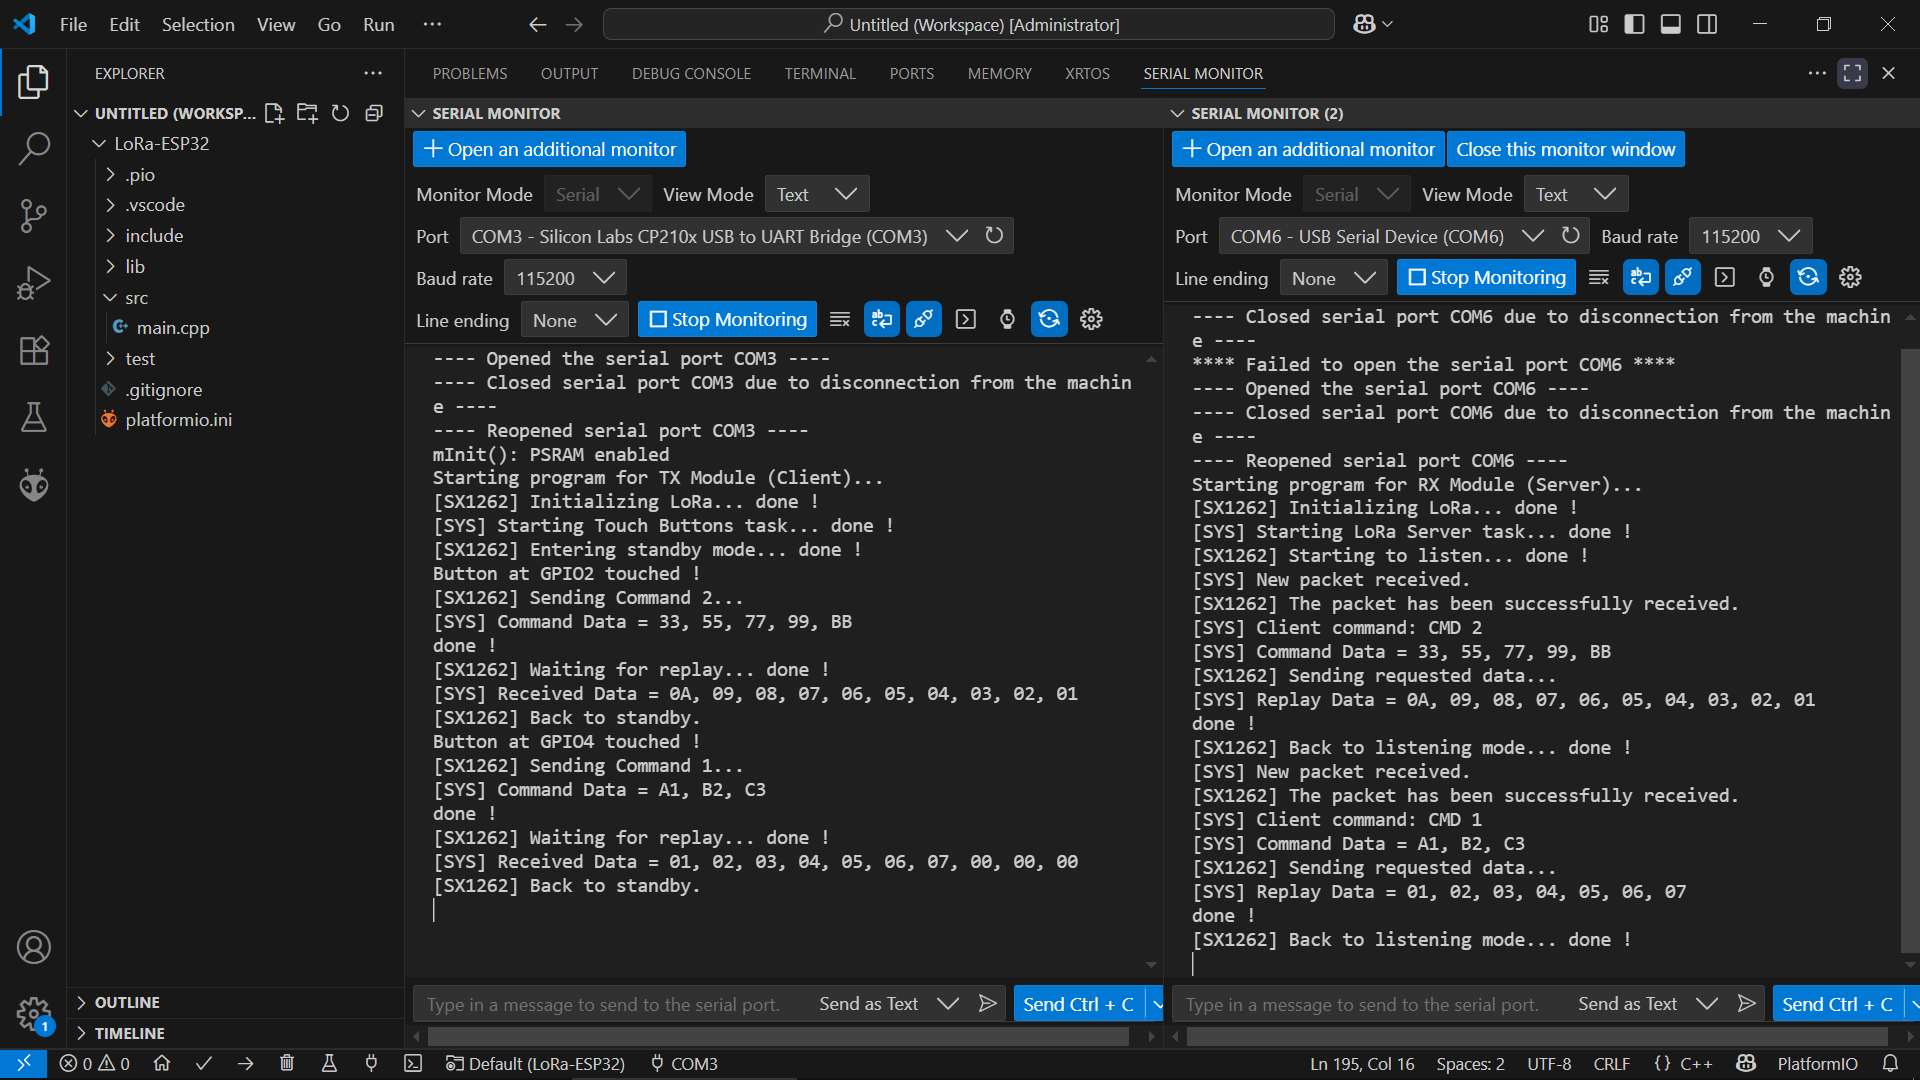Open the Extensions view icon
Image resolution: width=1920 pixels, height=1080 pixels.
tap(33, 351)
